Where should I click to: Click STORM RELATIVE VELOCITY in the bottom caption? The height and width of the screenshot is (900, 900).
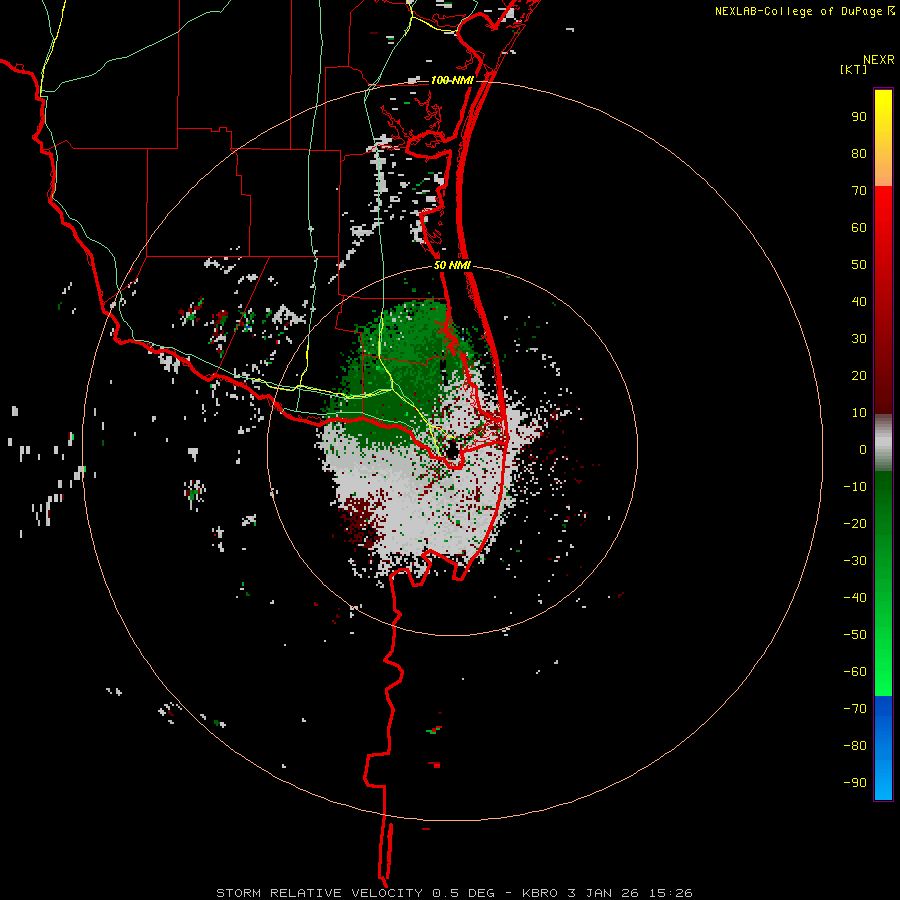[x=319, y=893]
